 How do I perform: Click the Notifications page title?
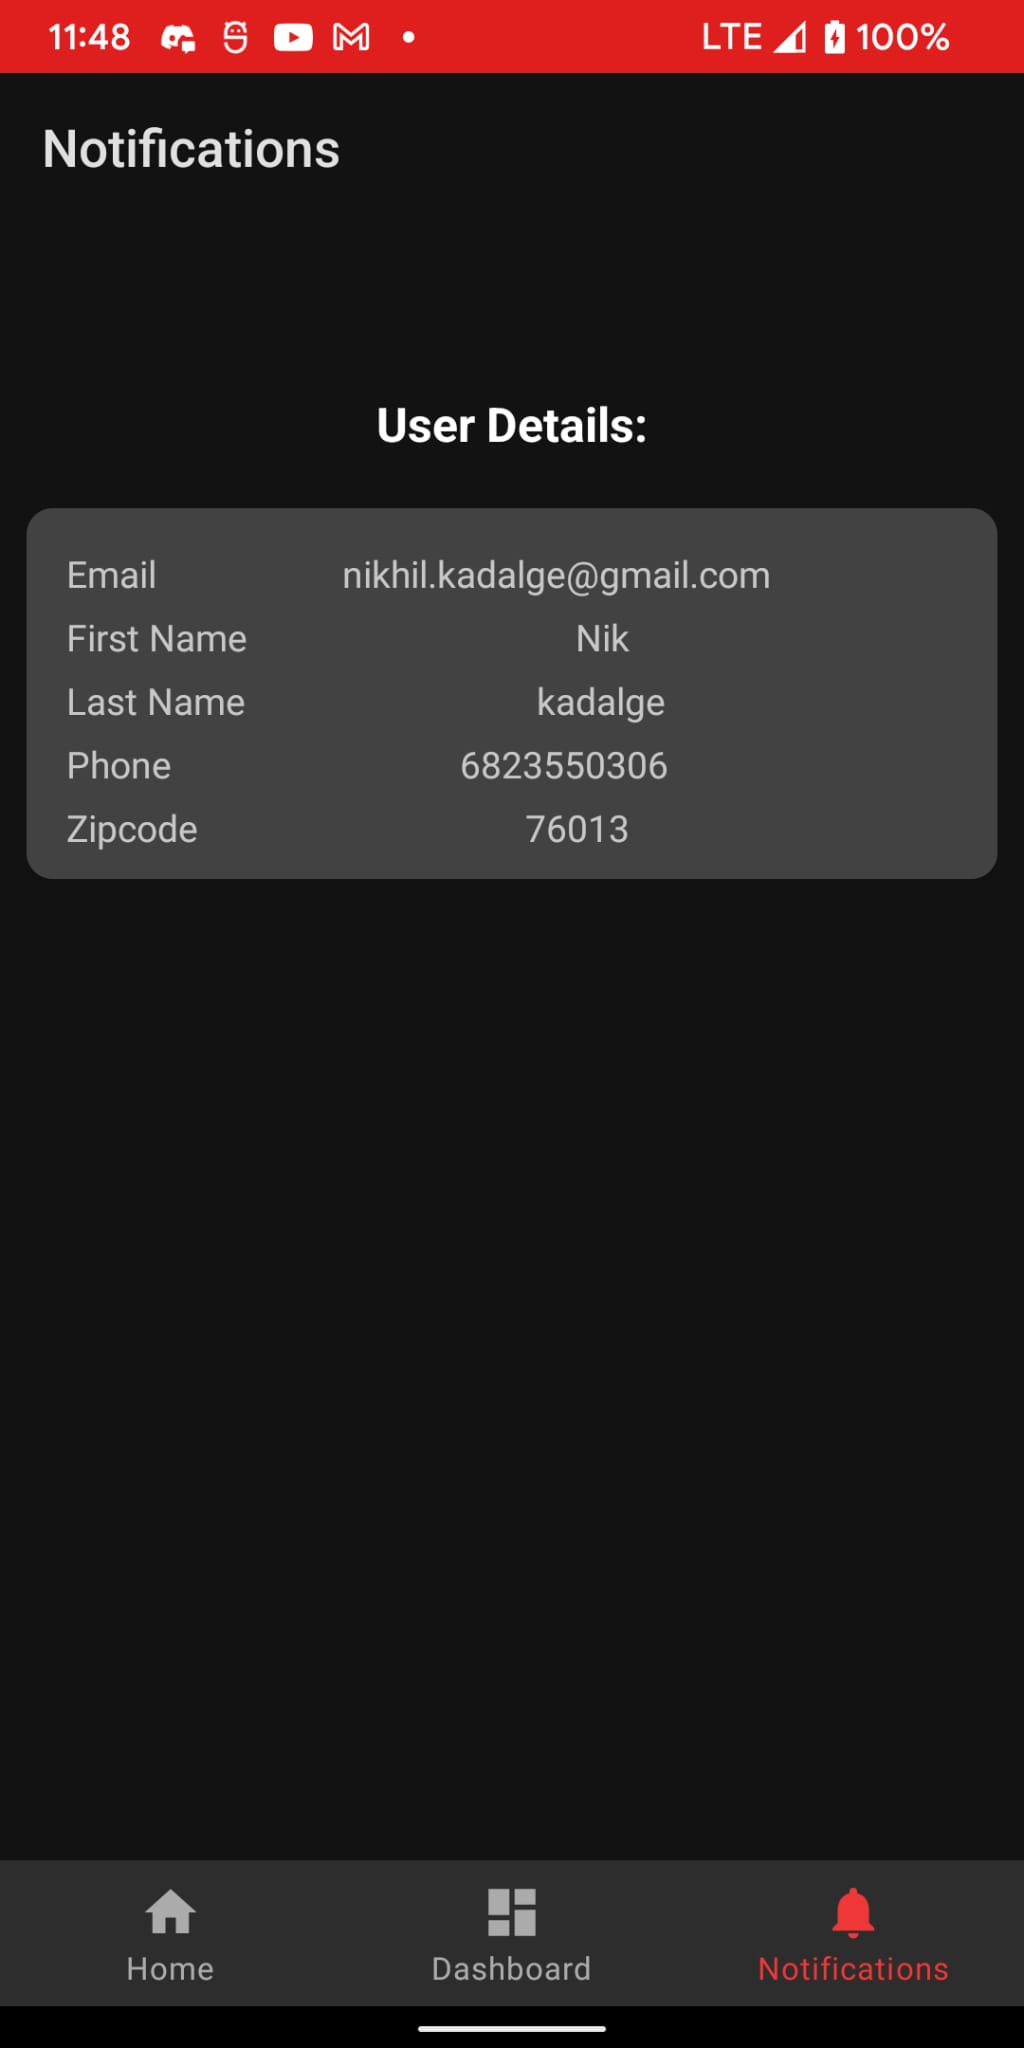[x=191, y=149]
